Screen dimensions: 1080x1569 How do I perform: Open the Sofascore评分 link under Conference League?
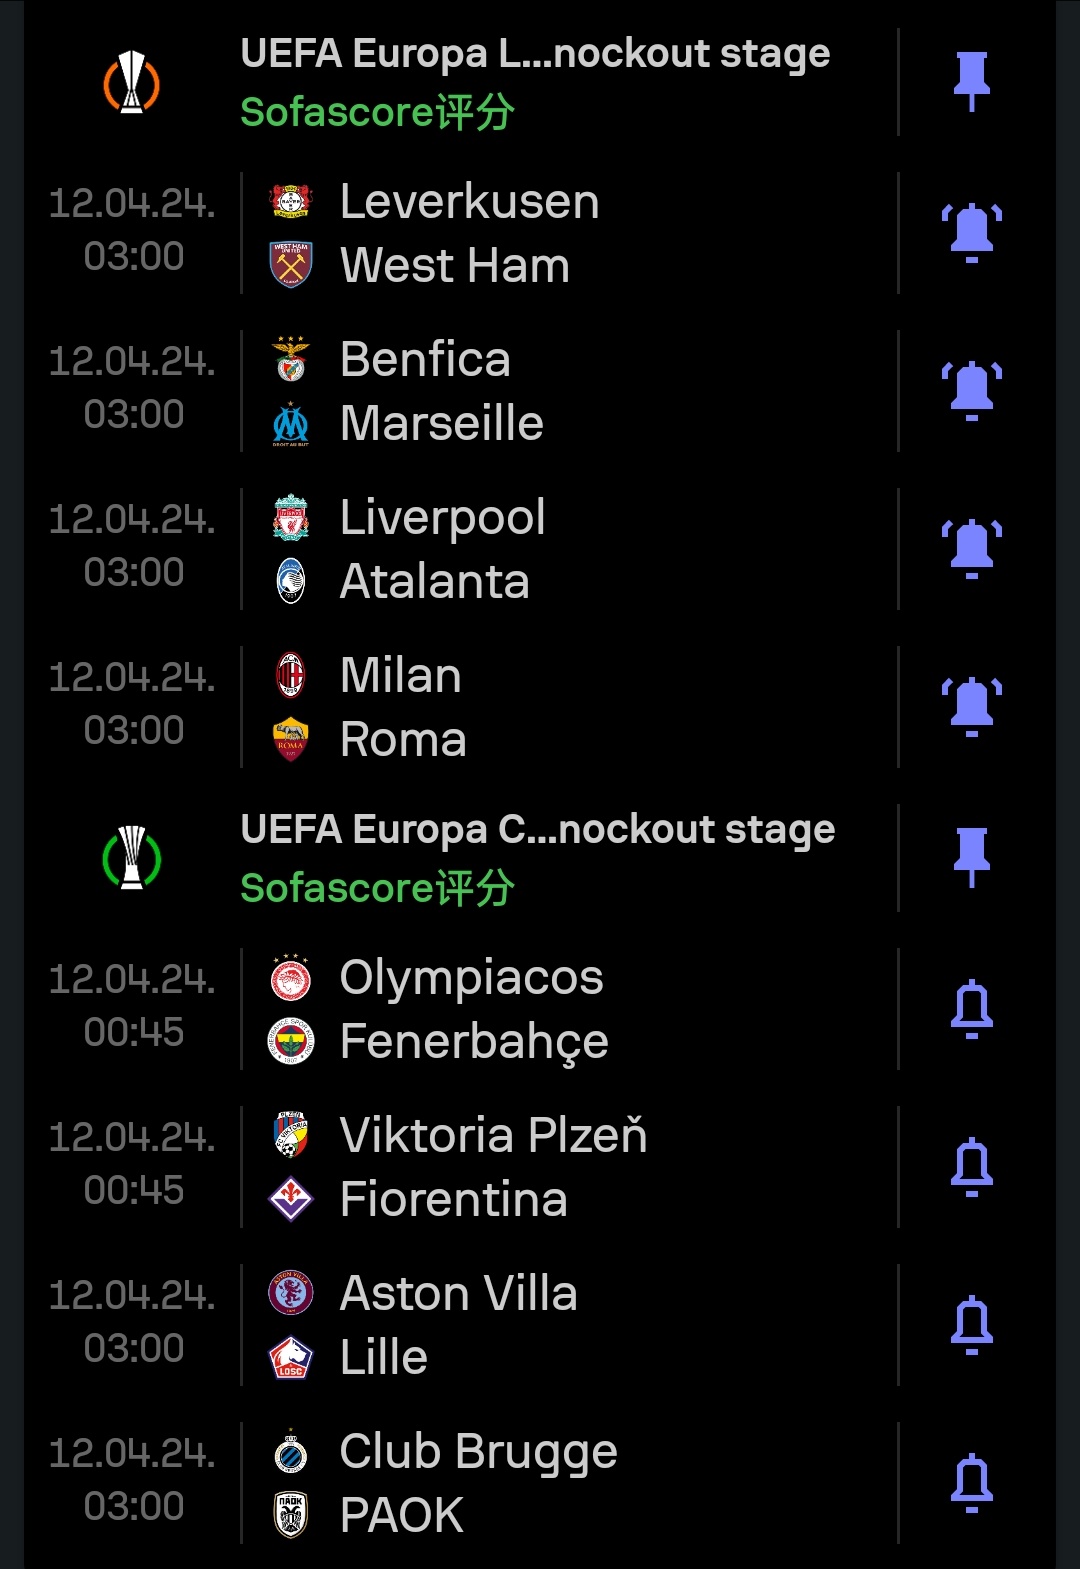click(377, 888)
